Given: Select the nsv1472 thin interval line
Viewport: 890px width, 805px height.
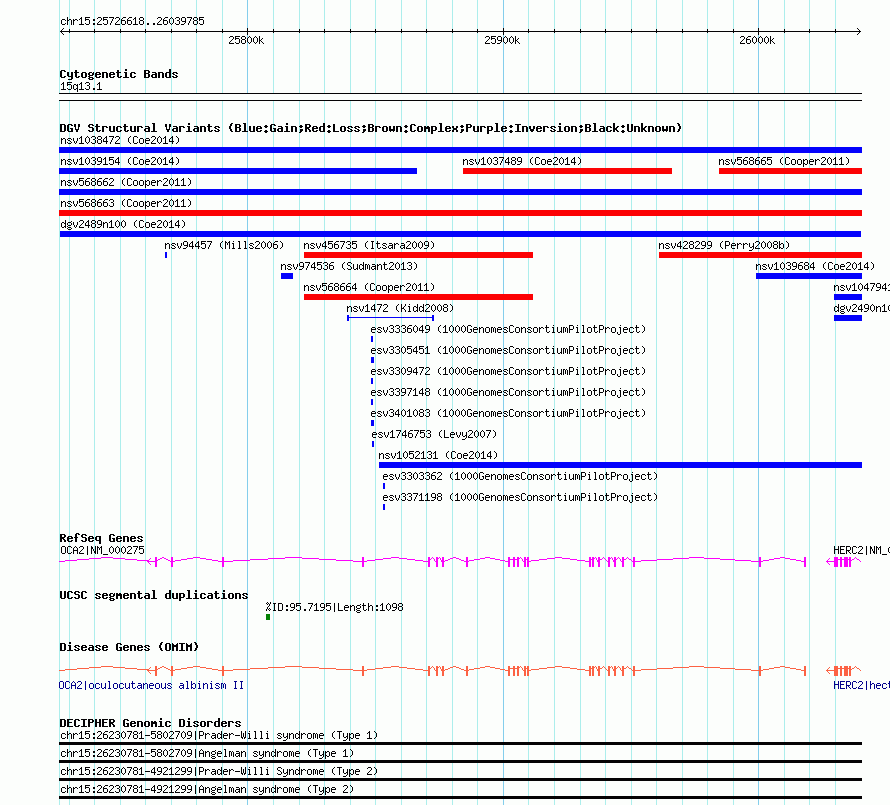Looking at the screenshot, I should click(391, 318).
